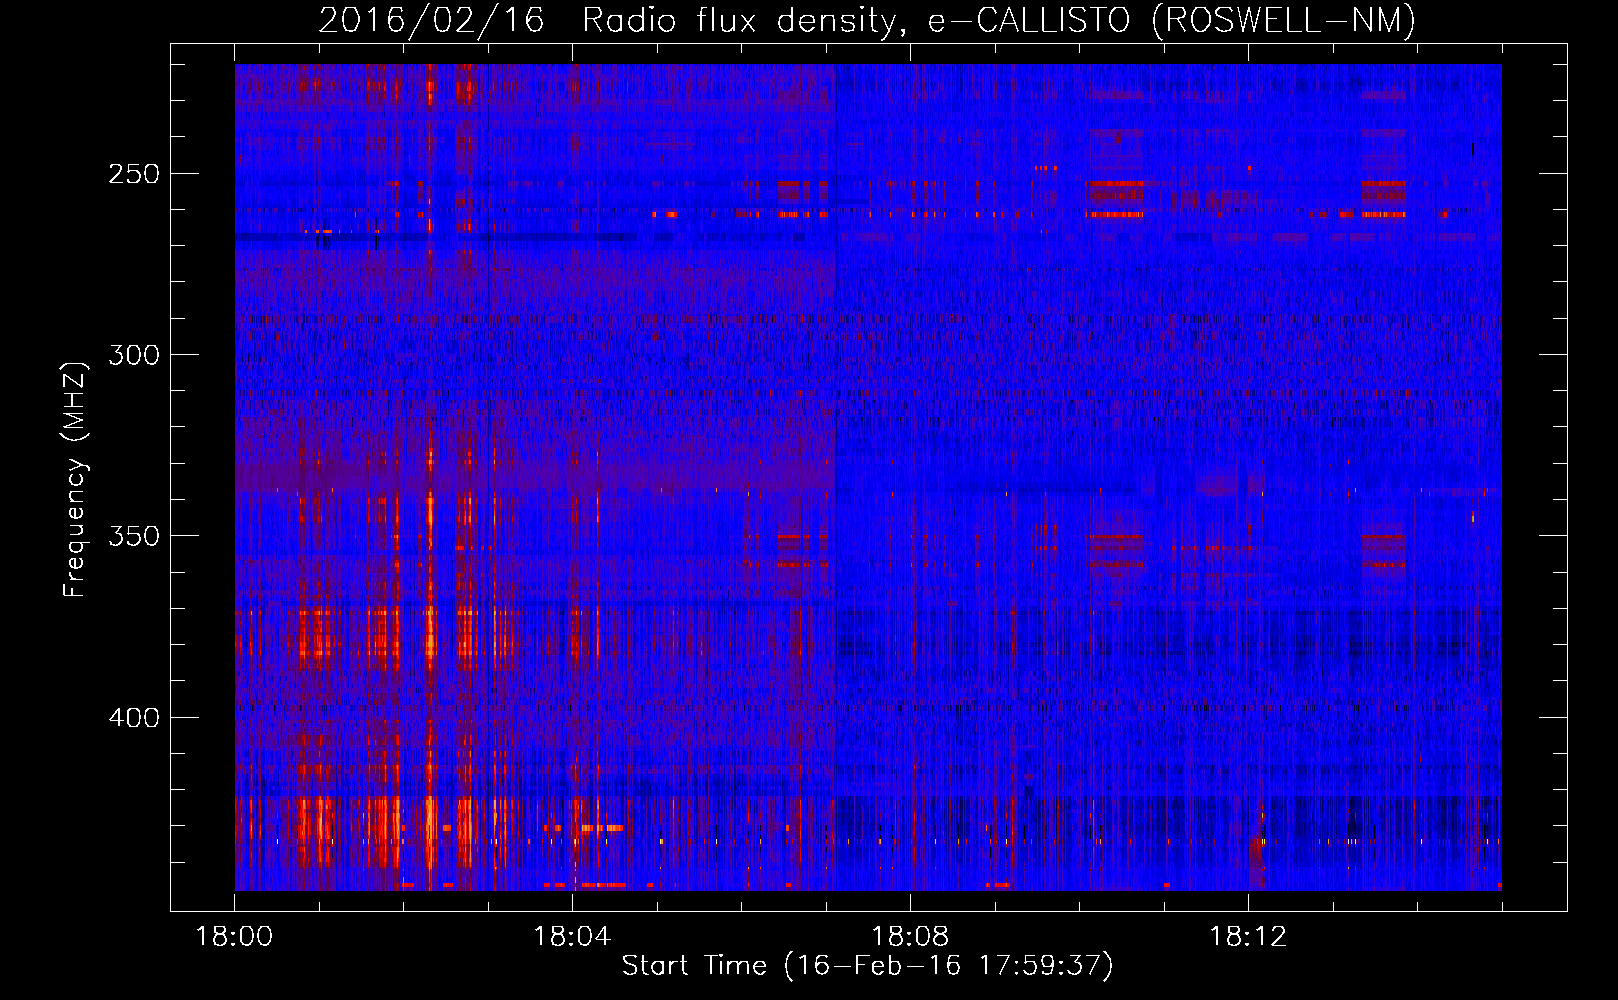Click the date "2016/02/16" in the title

click(x=431, y=20)
